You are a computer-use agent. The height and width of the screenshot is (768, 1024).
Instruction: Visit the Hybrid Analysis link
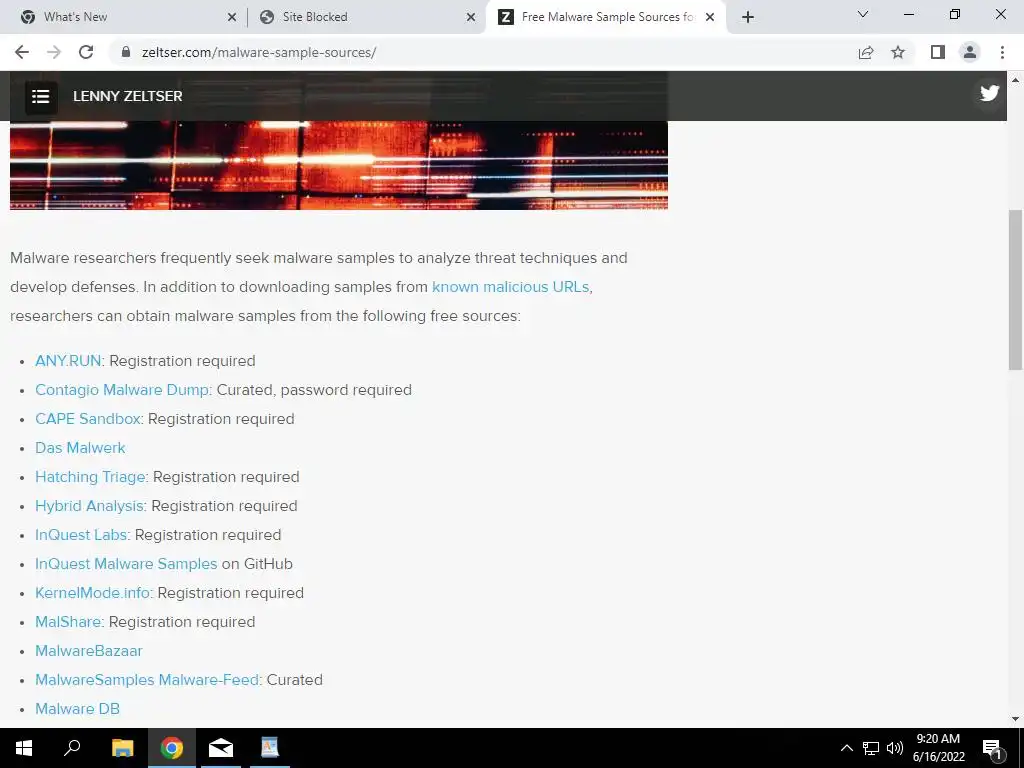[89, 505]
